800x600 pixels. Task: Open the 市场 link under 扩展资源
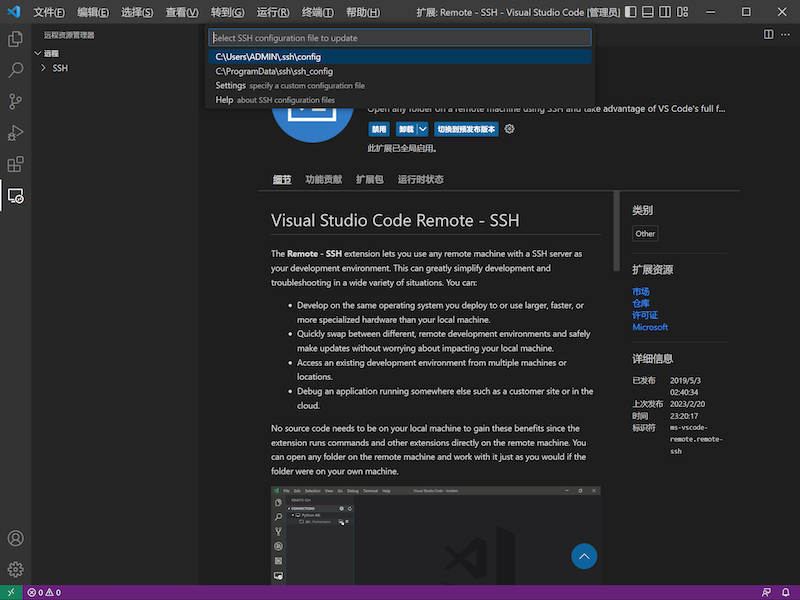coord(640,291)
